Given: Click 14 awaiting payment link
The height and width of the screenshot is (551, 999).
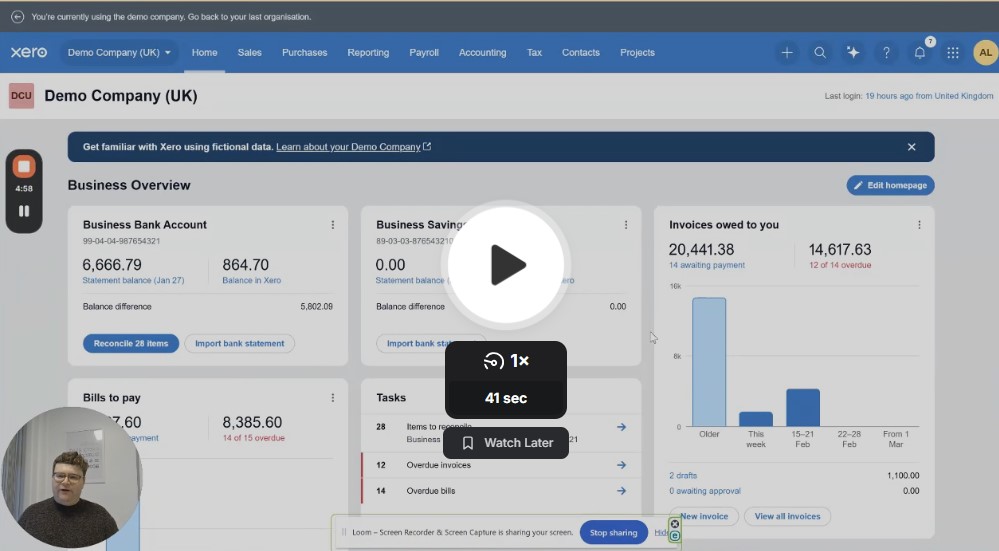Looking at the screenshot, I should pos(707,265).
